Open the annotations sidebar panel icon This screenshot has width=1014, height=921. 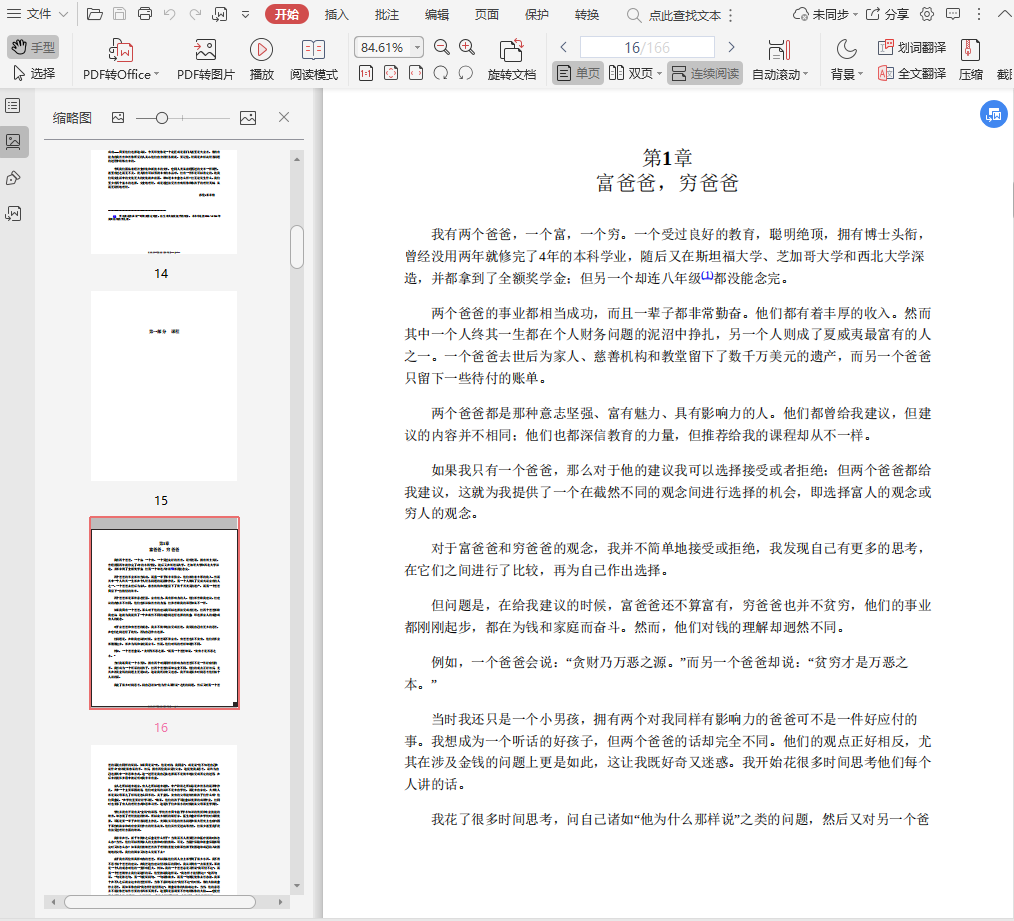click(13, 179)
